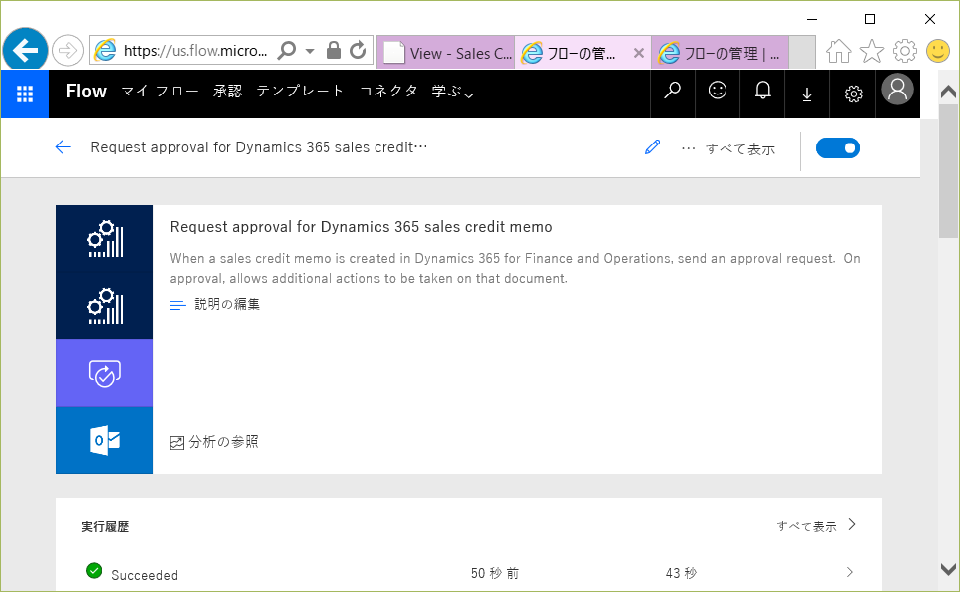Click the Outlook connector tile
960x592 pixels.
tap(105, 440)
